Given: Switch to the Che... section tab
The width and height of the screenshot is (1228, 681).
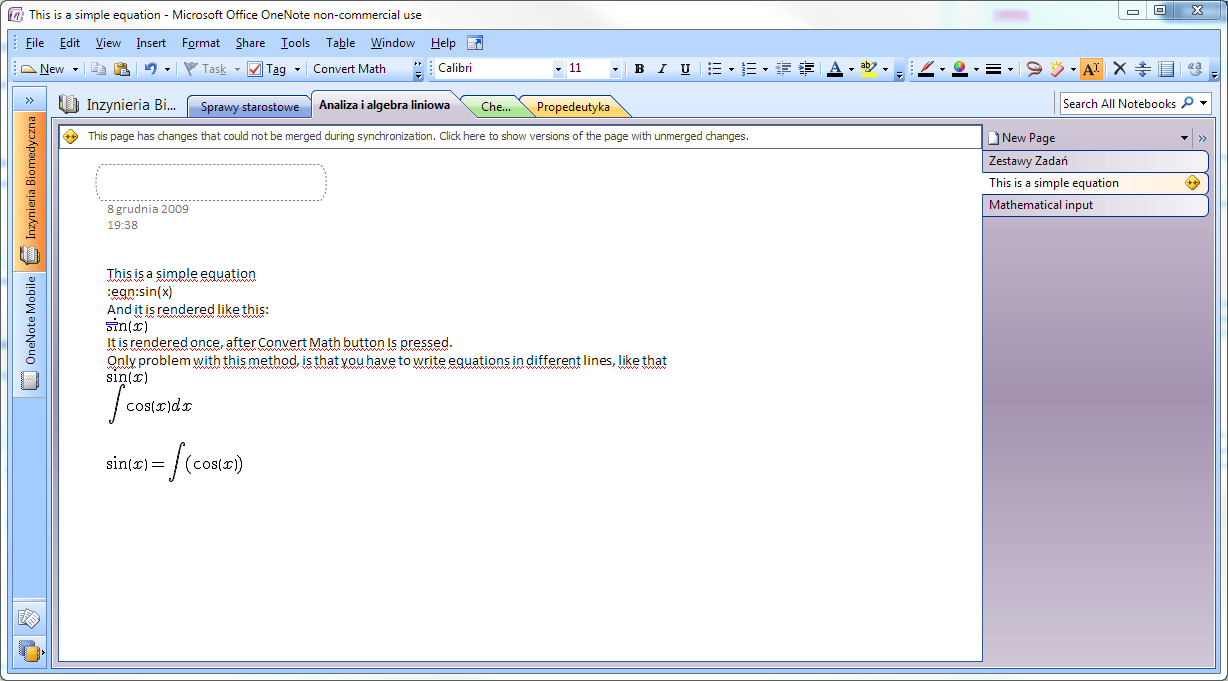Looking at the screenshot, I should pyautogui.click(x=495, y=107).
